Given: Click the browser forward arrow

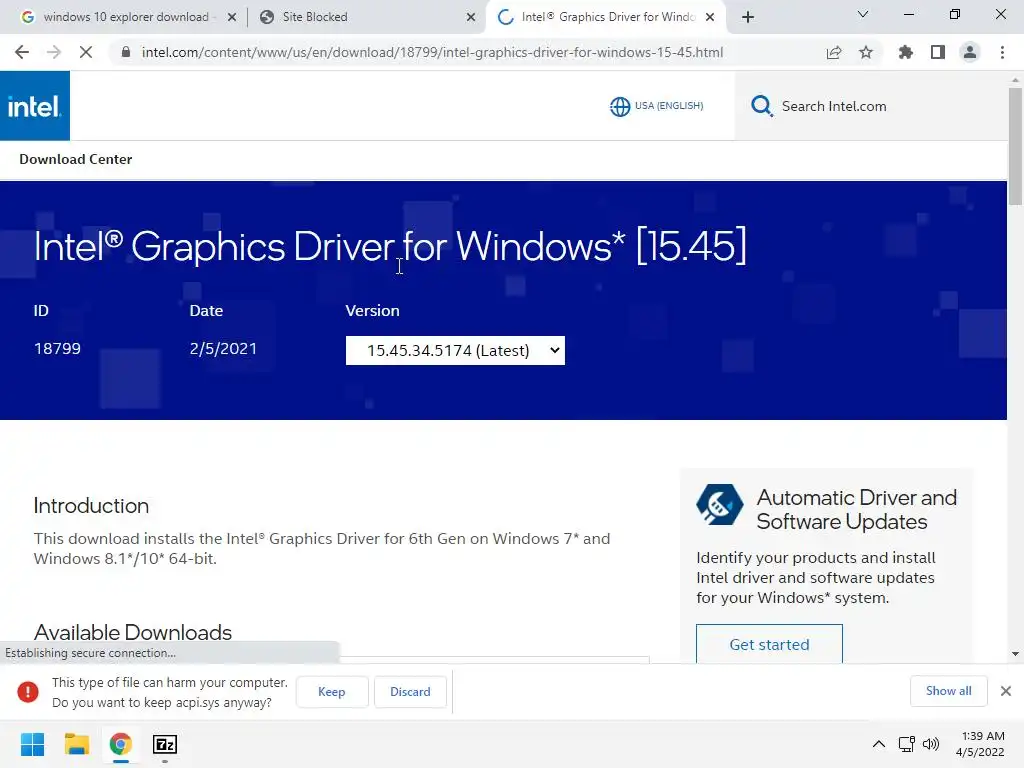Looking at the screenshot, I should [x=54, y=52].
